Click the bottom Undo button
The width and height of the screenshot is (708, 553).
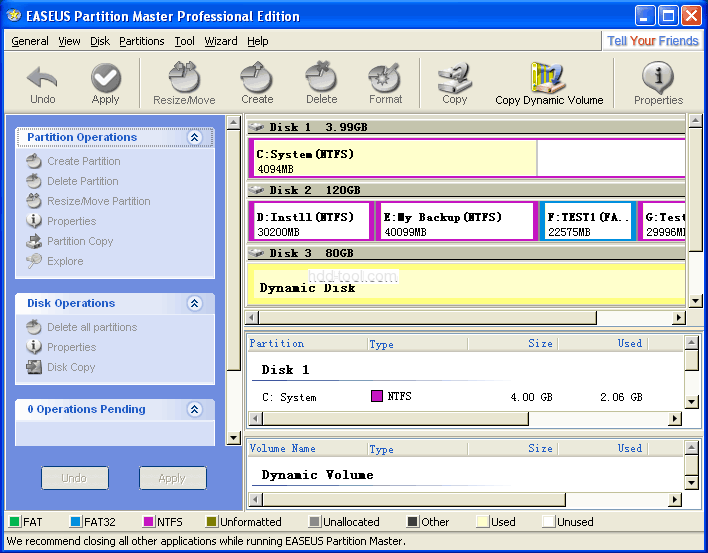75,478
